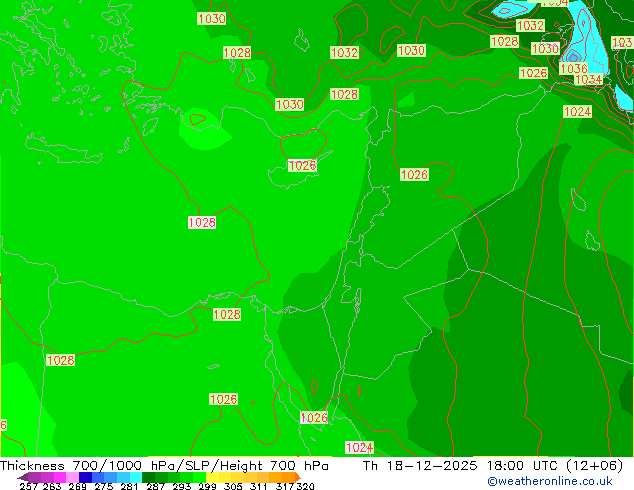634x490 pixels.
Task: Click the legend value 275
Action: pos(104,486)
